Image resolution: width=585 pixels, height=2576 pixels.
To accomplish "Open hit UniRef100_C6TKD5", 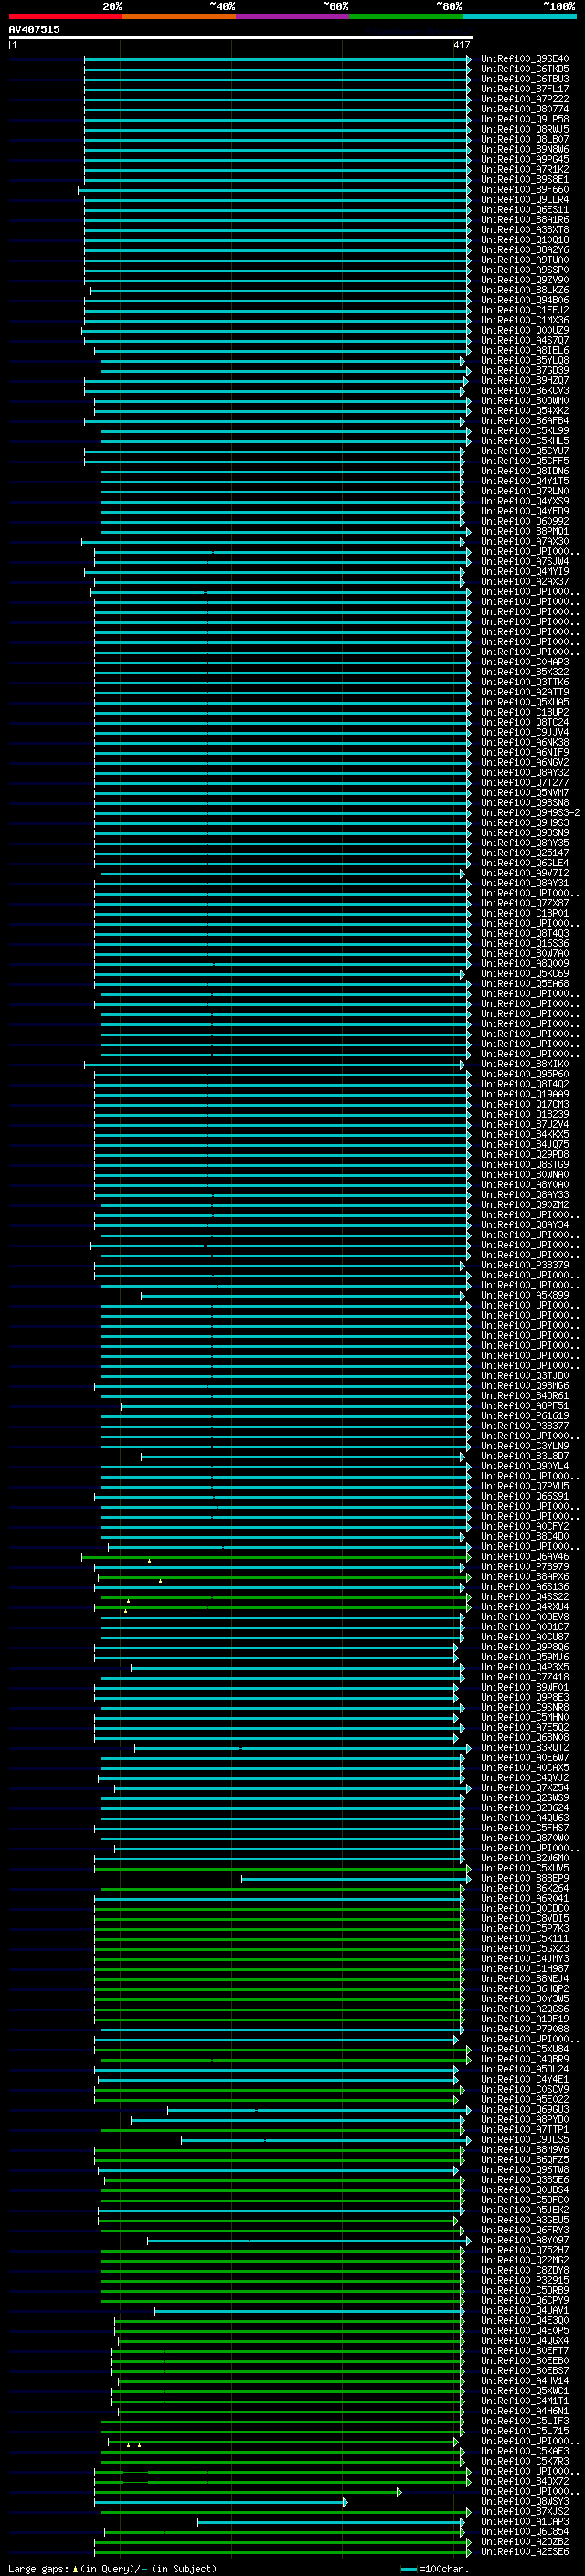I will tap(524, 69).
